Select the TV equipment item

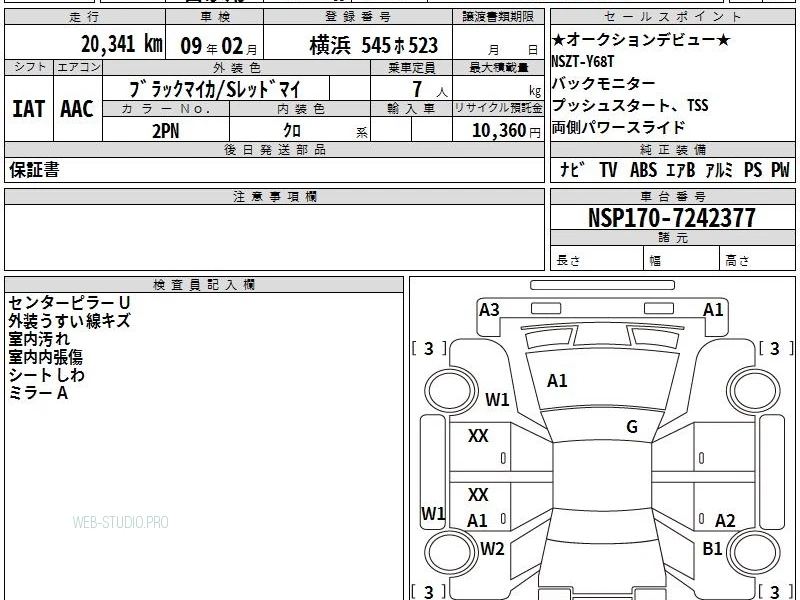point(608,169)
